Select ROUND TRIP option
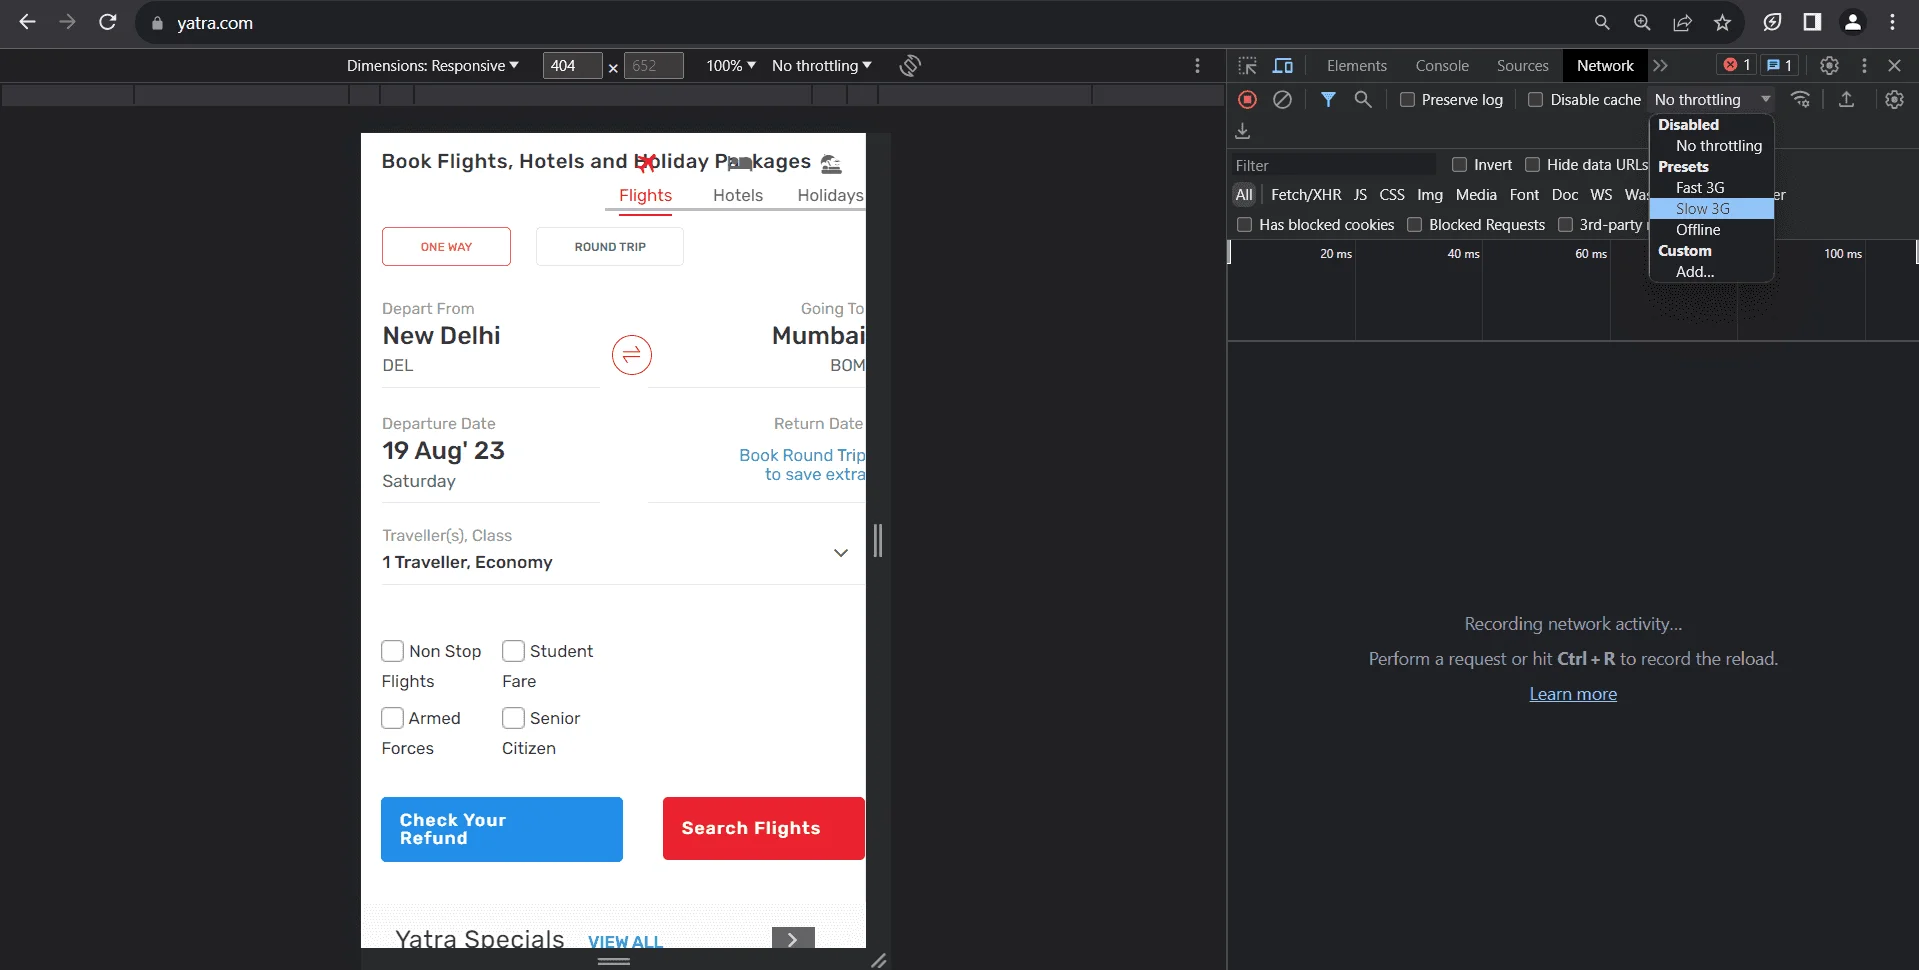Image resolution: width=1919 pixels, height=970 pixels. tap(610, 247)
